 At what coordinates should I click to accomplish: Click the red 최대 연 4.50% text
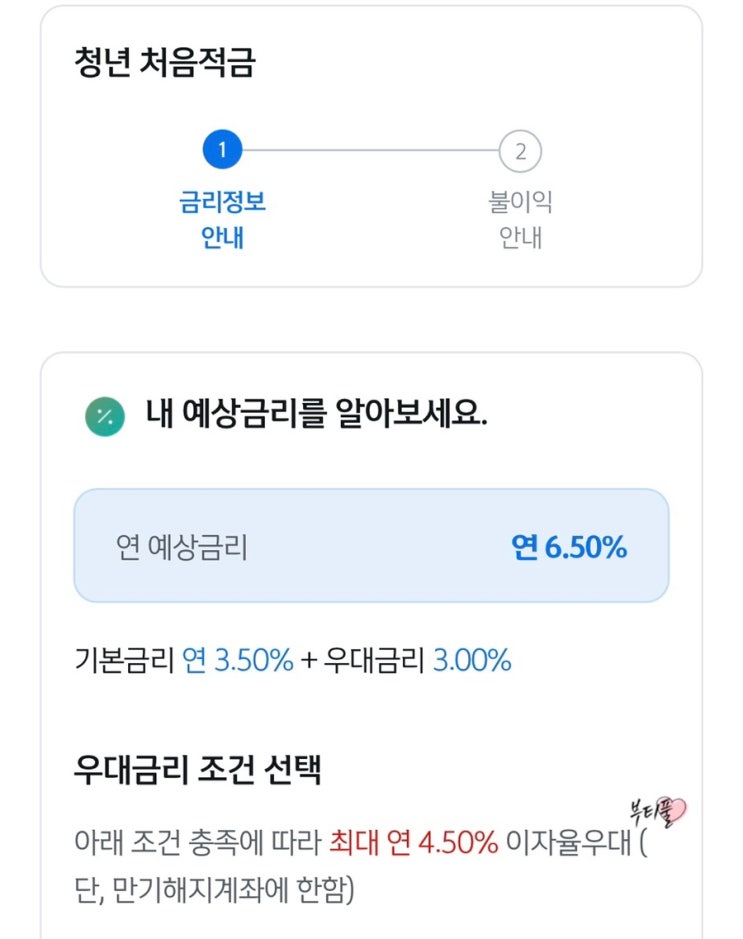[x=413, y=842]
